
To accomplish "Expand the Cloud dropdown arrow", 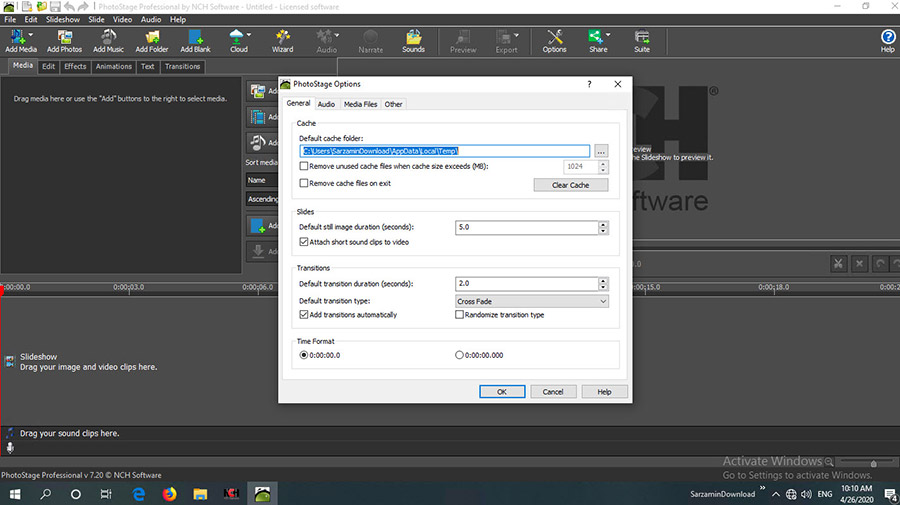I will (249, 35).
